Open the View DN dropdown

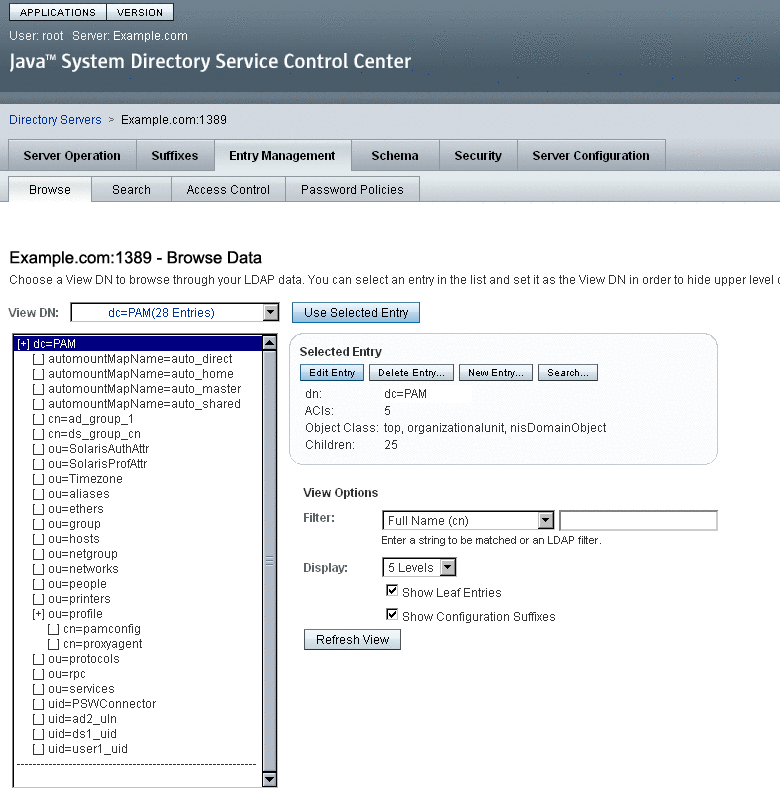(175, 312)
